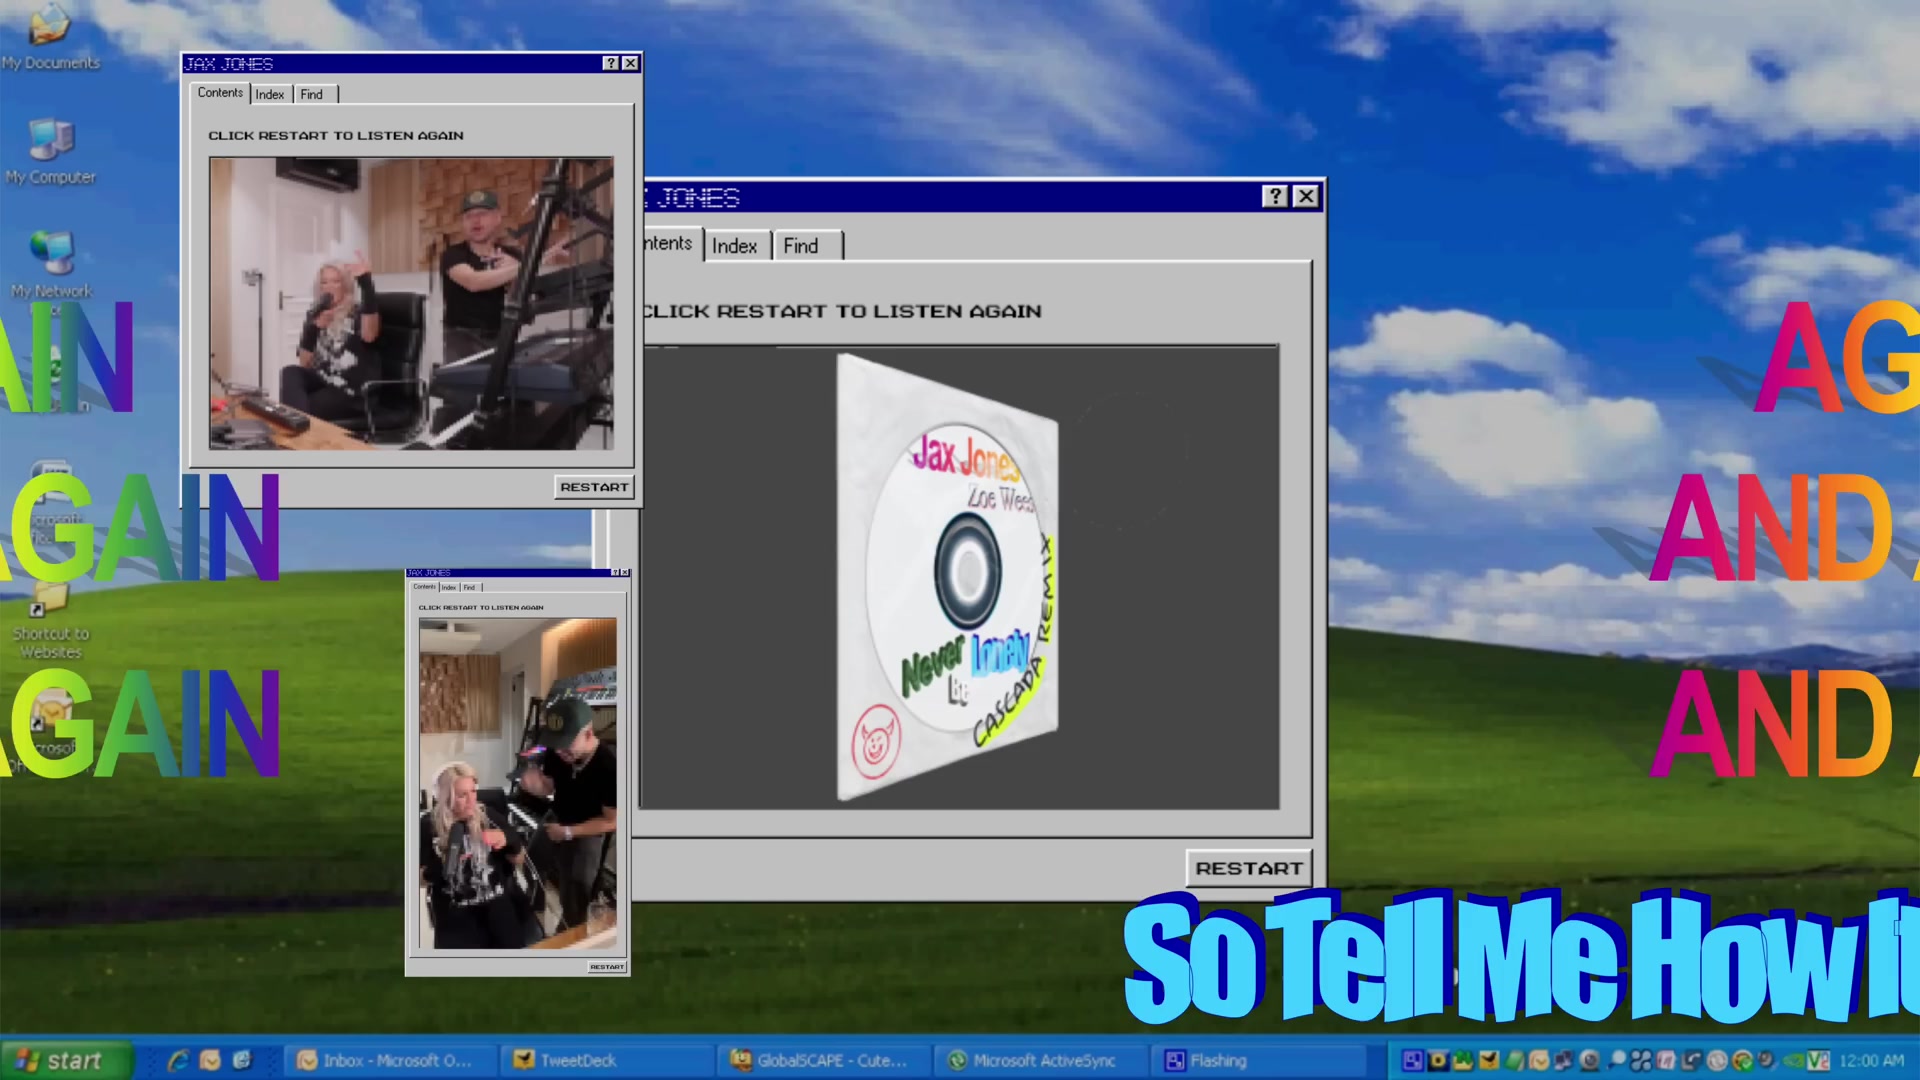Viewport: 1920px width, 1080px height.
Task: Click the help question mark in top-left Jax Jones window
Action: point(610,63)
